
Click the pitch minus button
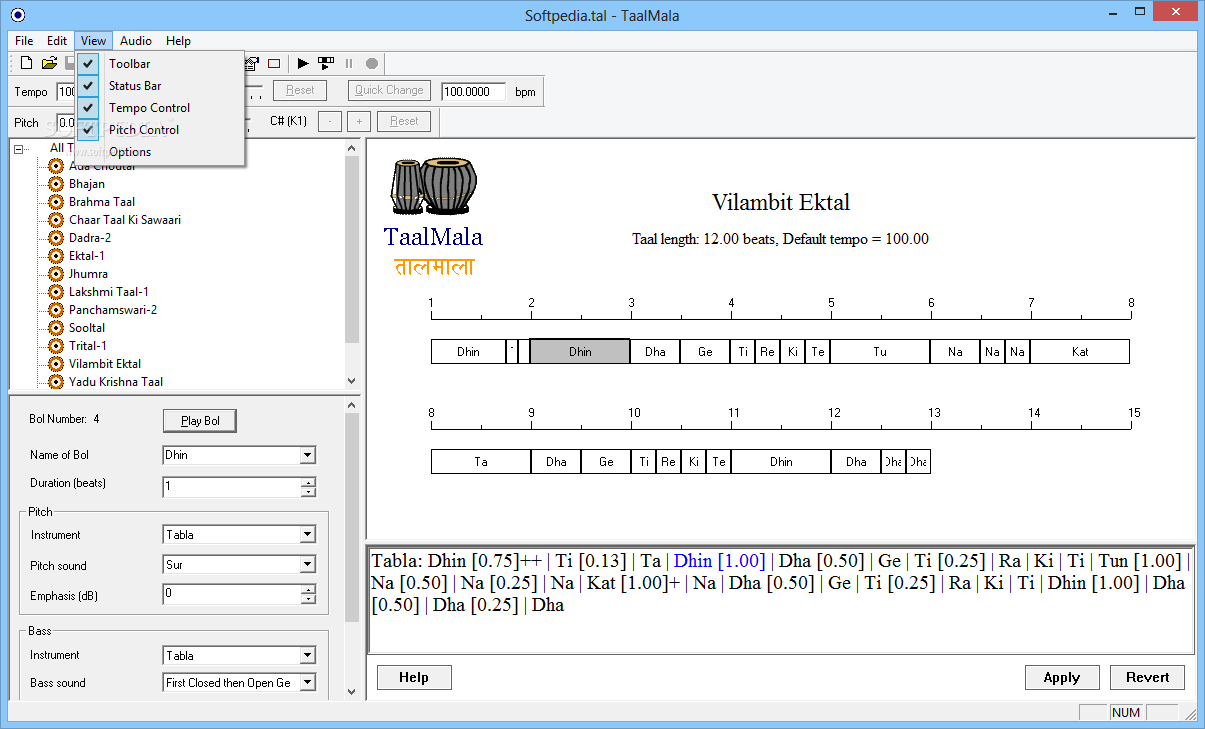click(329, 121)
